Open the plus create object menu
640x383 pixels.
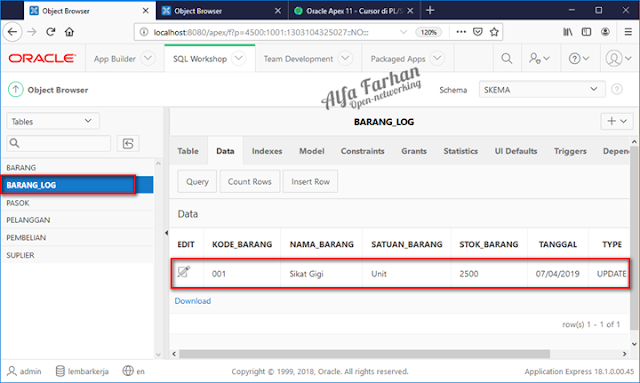click(617, 121)
